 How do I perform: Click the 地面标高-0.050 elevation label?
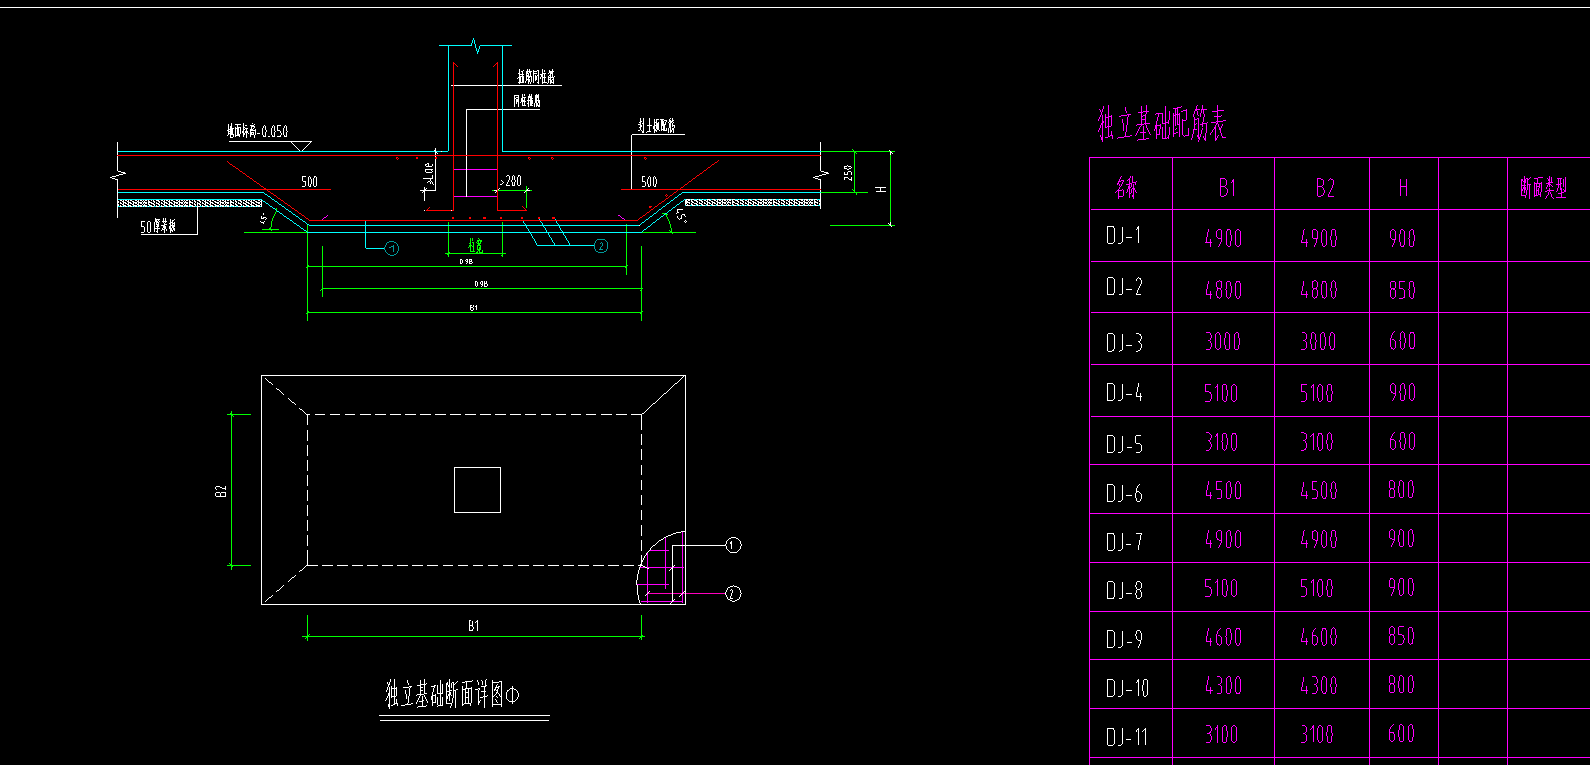(257, 131)
